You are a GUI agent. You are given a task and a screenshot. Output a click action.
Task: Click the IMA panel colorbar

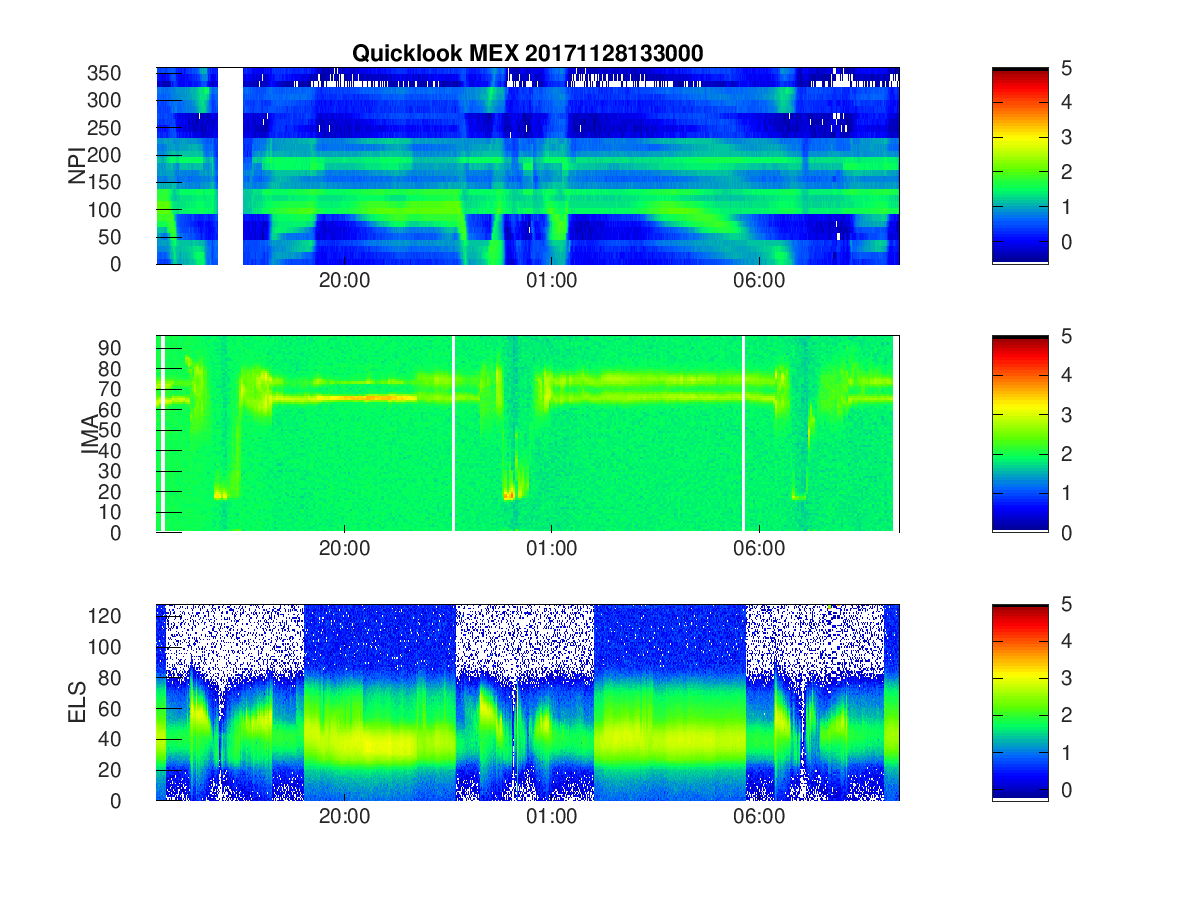(1020, 434)
